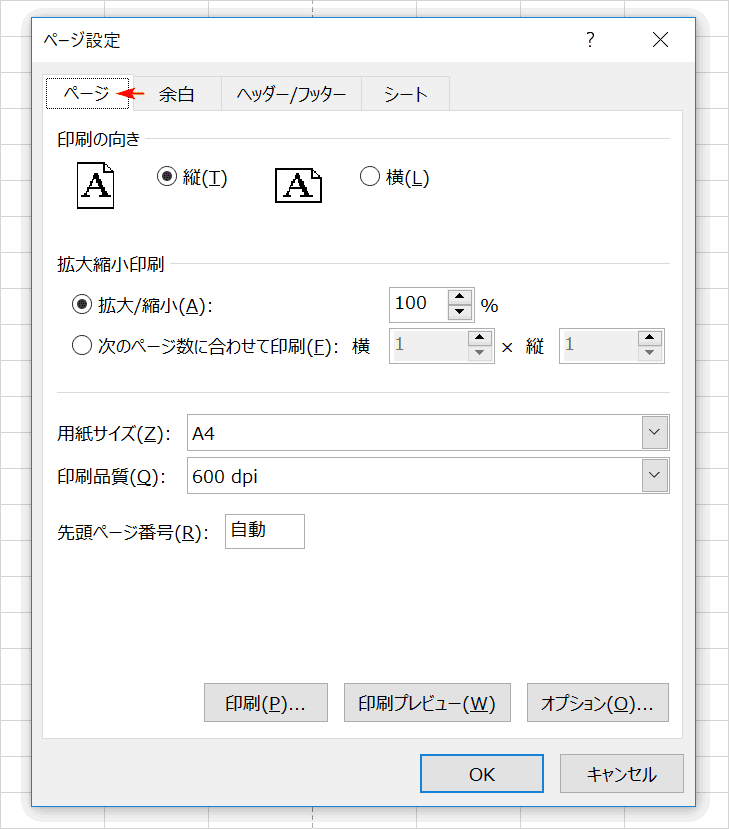Decrease 縦 page count with down arrow
729x829 pixels.
click(650, 353)
